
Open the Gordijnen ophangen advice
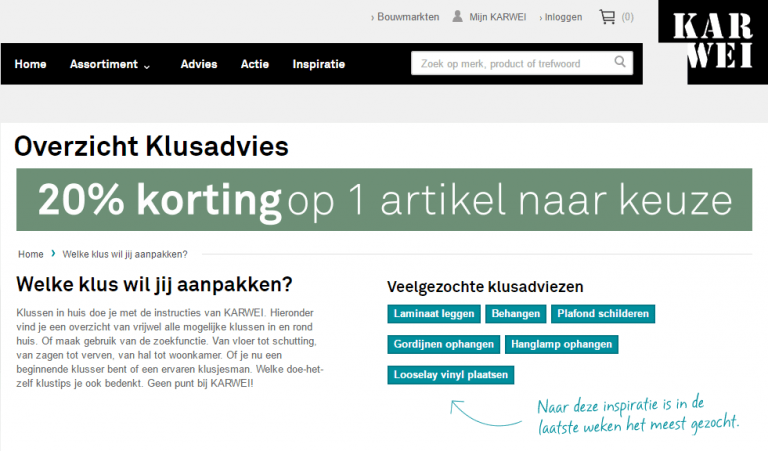click(x=444, y=344)
